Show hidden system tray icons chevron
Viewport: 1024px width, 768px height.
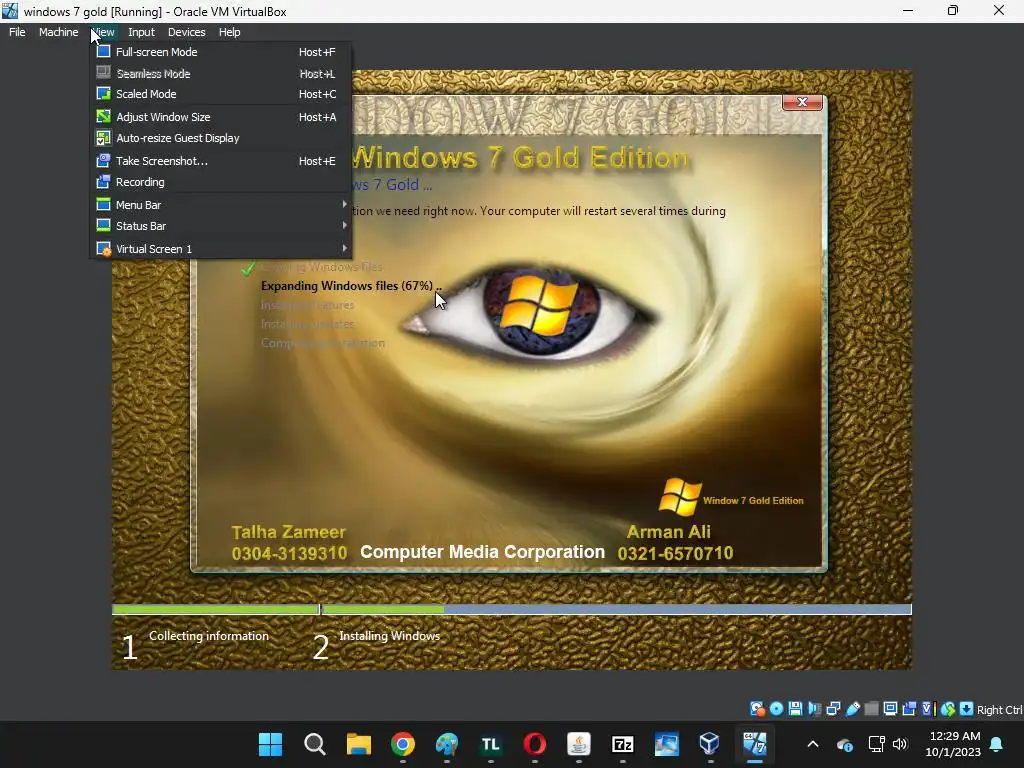pos(813,744)
